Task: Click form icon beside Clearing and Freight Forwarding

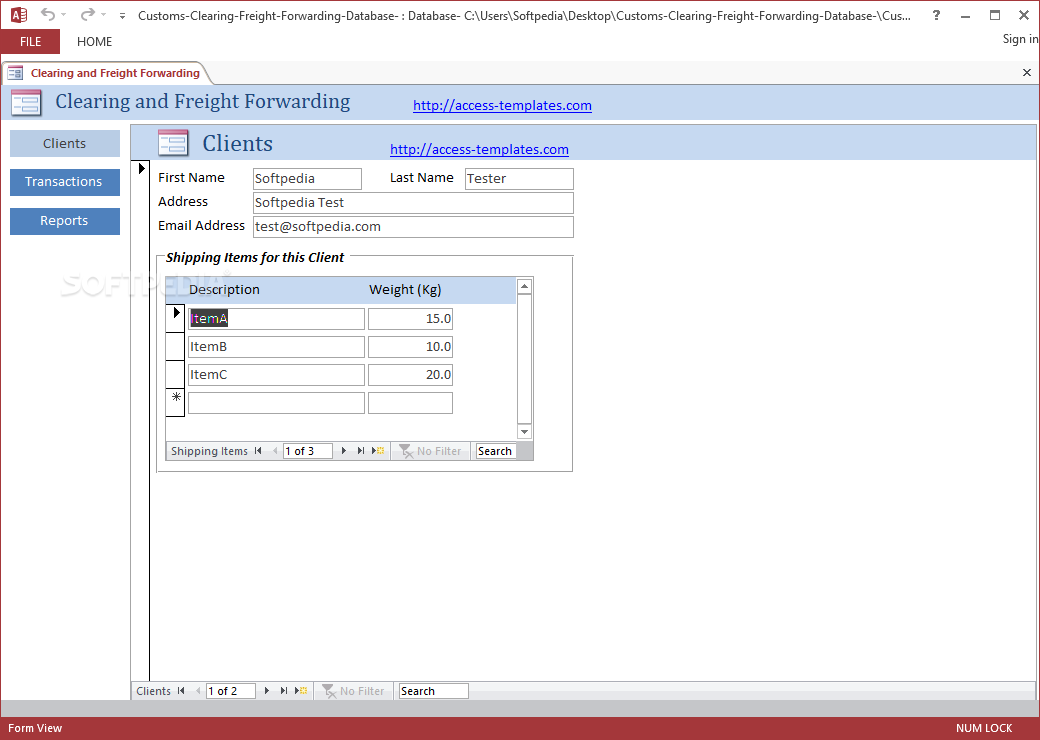Action: coord(27,103)
